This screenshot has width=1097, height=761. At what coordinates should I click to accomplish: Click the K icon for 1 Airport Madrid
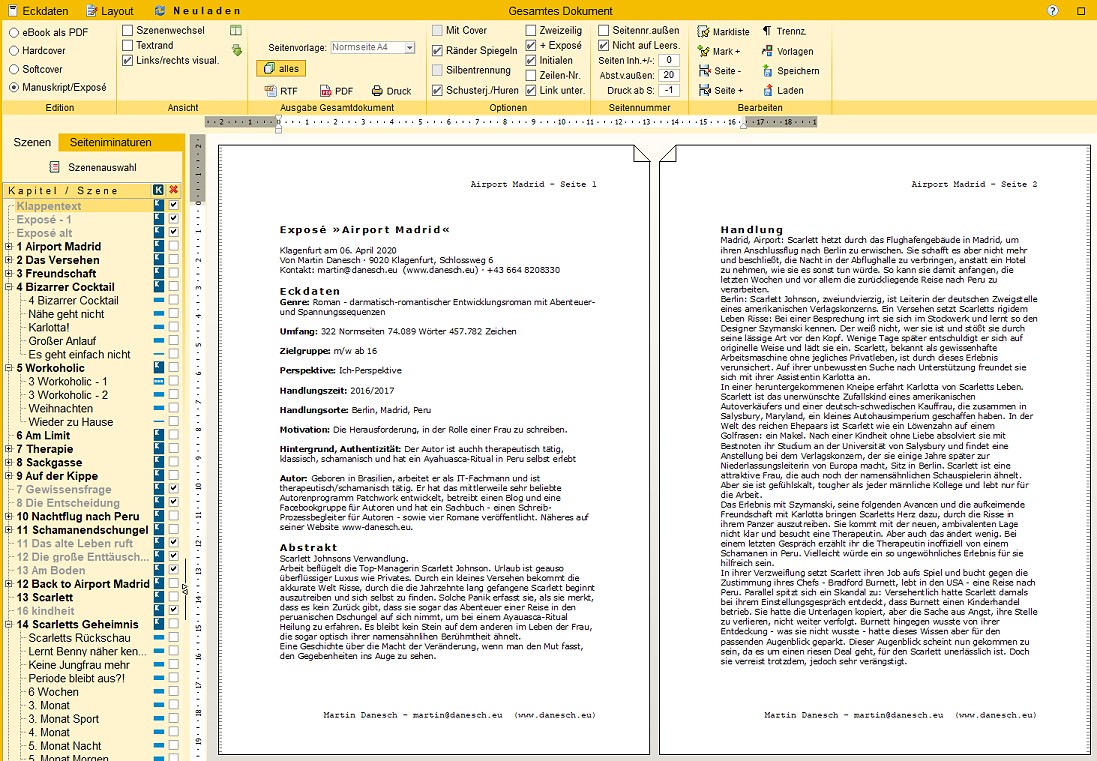coord(158,246)
